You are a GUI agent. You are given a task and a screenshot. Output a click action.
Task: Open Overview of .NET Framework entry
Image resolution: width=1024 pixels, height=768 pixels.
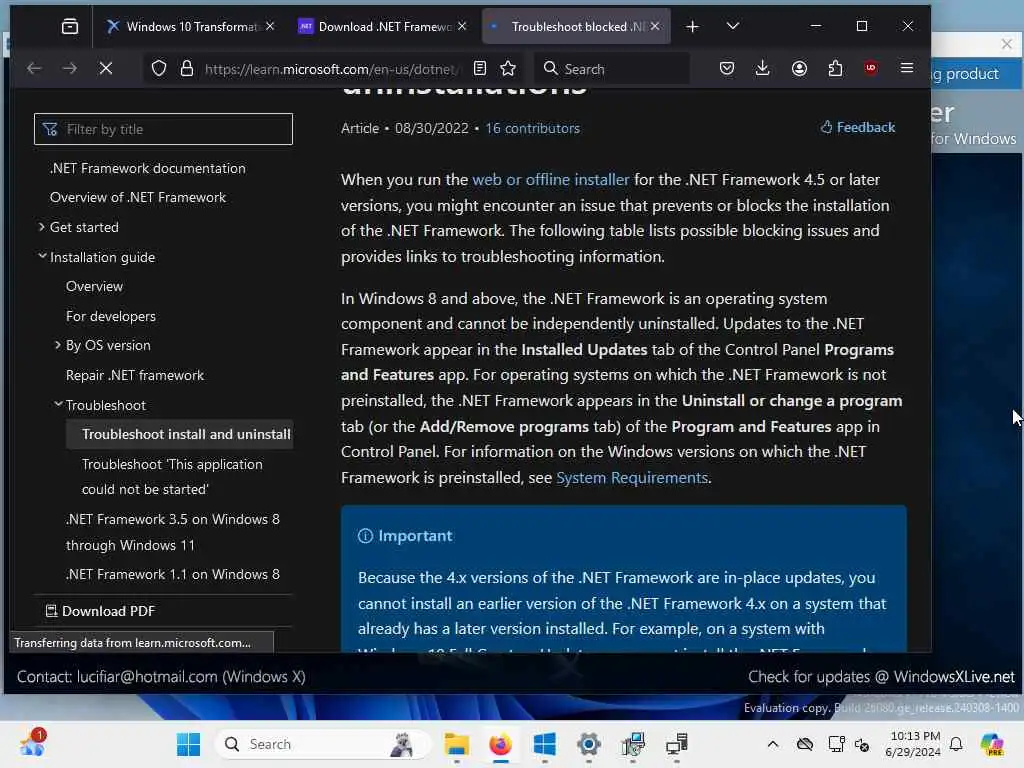[138, 197]
